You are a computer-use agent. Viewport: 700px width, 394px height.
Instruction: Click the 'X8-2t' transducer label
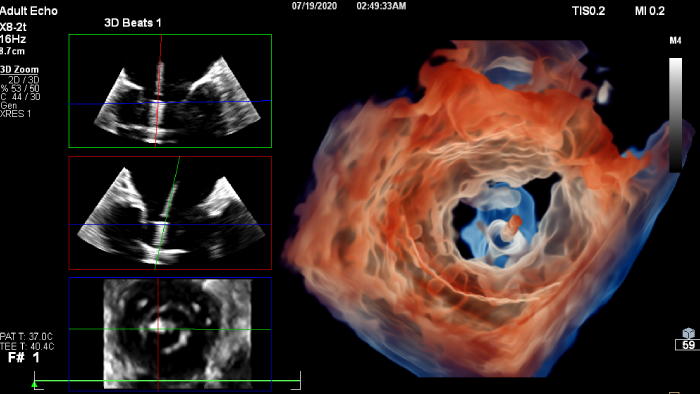pyautogui.click(x=13, y=27)
